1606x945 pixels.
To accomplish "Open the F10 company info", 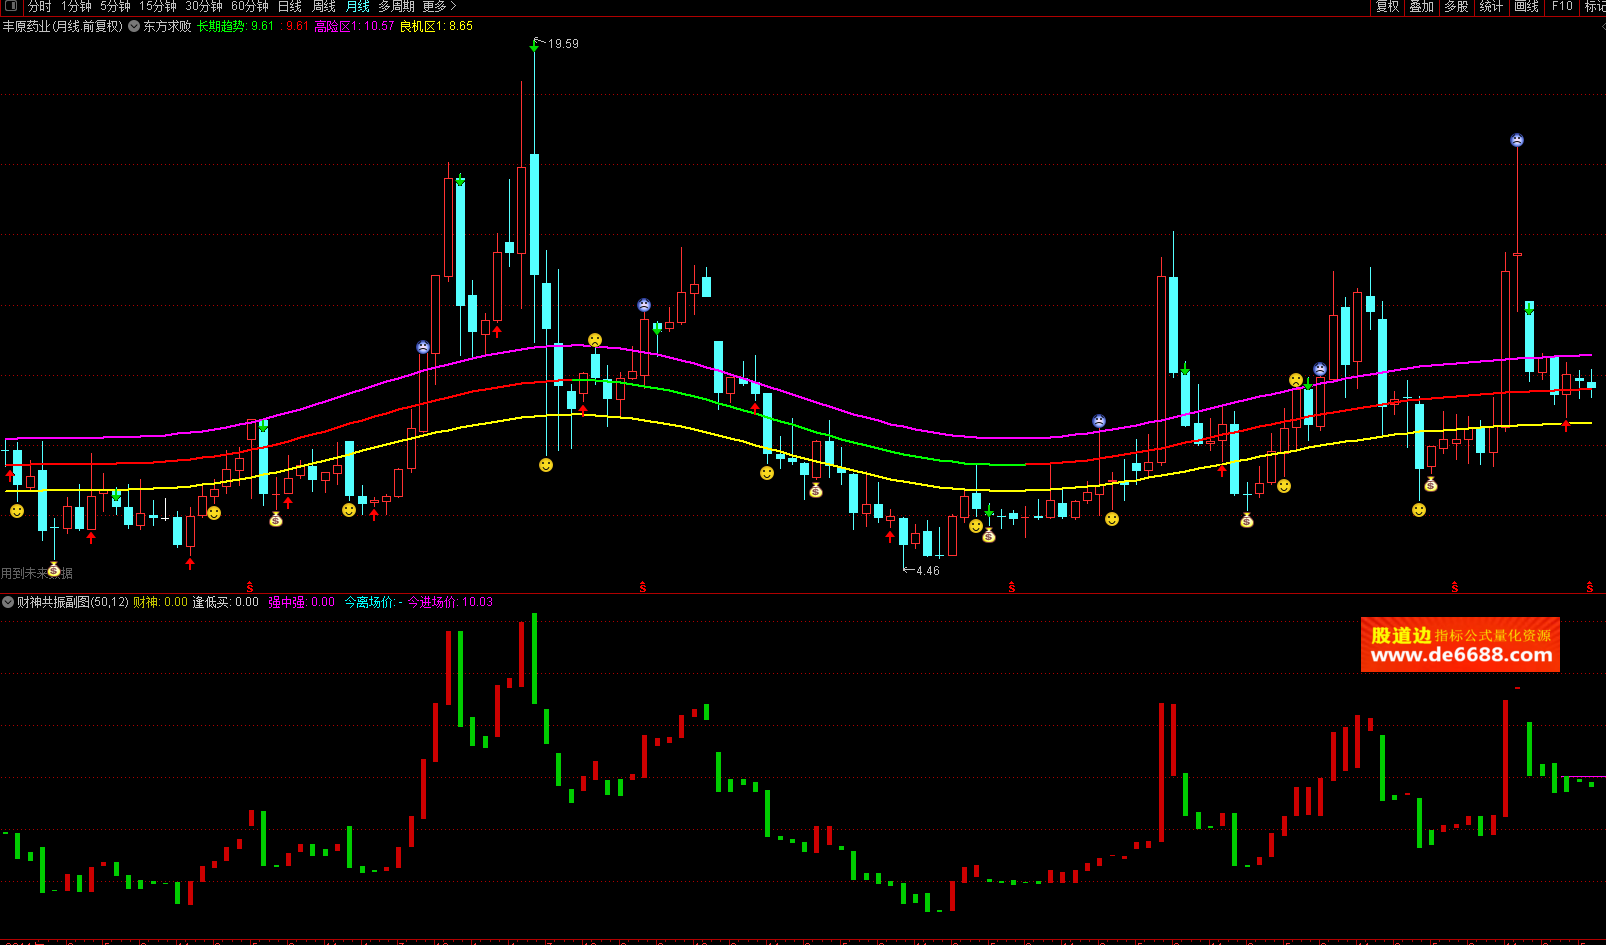I will [1562, 6].
